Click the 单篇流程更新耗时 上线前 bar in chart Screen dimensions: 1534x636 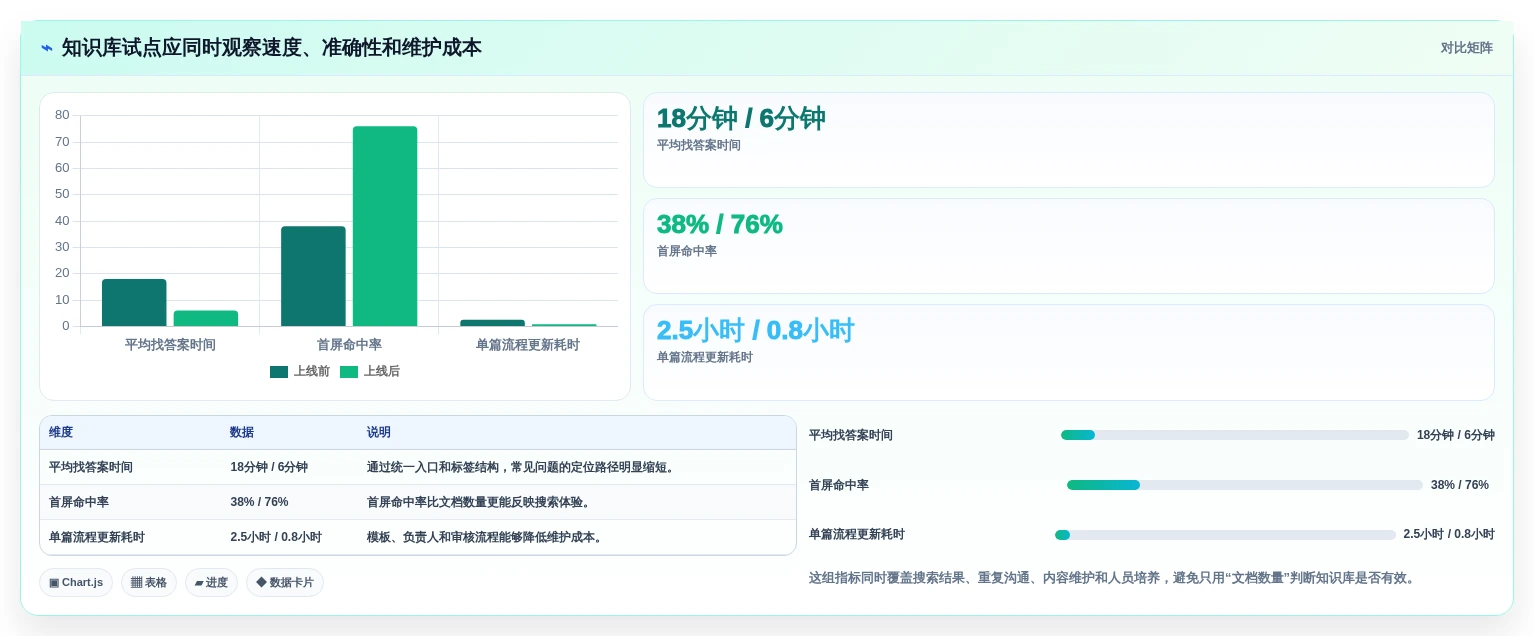(x=492, y=323)
